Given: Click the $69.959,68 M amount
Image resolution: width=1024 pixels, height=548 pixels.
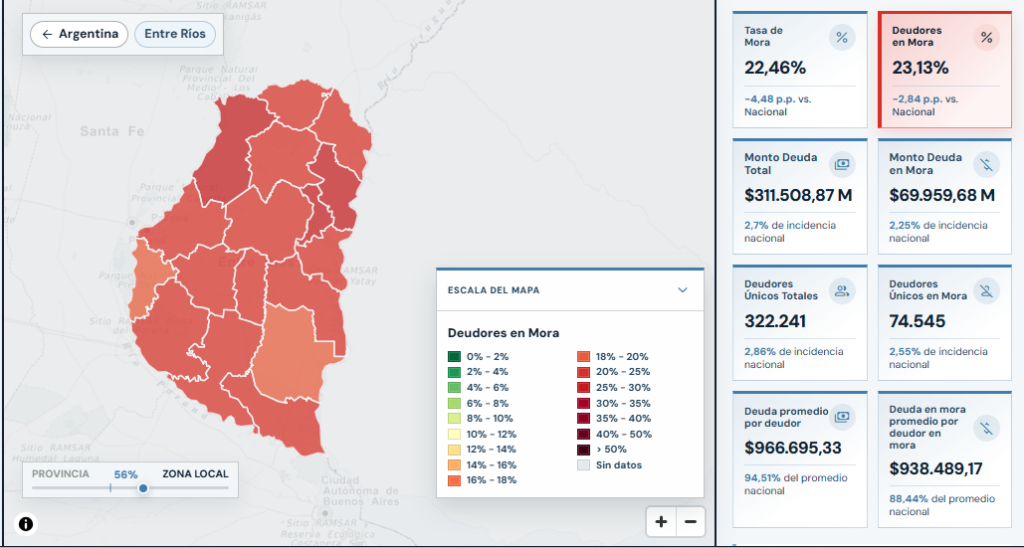Looking at the screenshot, I should point(942,195).
